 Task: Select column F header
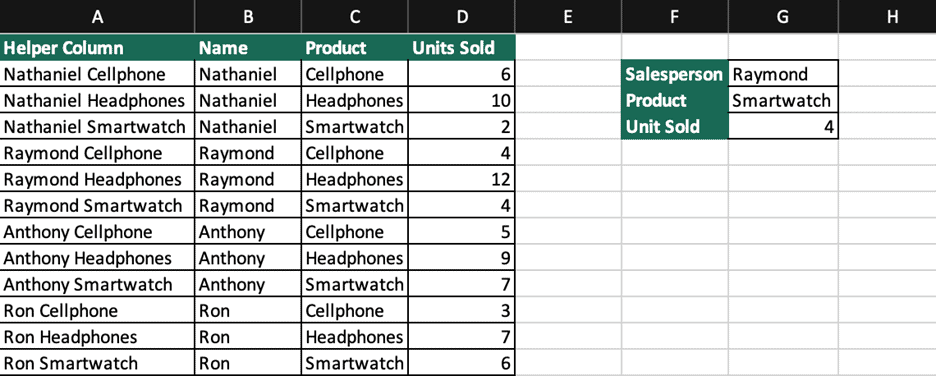tap(675, 17)
